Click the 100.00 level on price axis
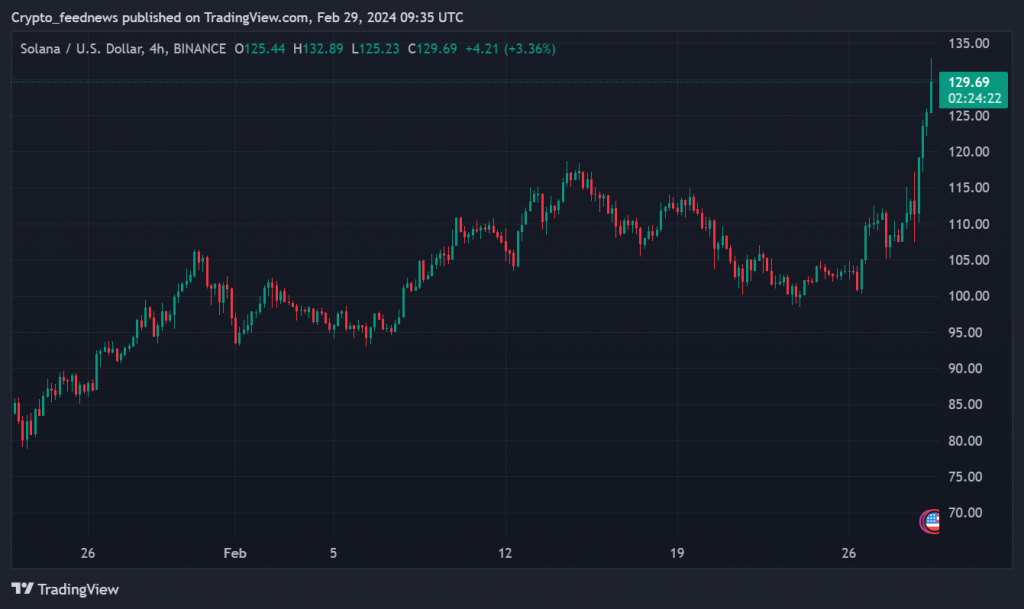1024x609 pixels. pyautogui.click(x=968, y=296)
